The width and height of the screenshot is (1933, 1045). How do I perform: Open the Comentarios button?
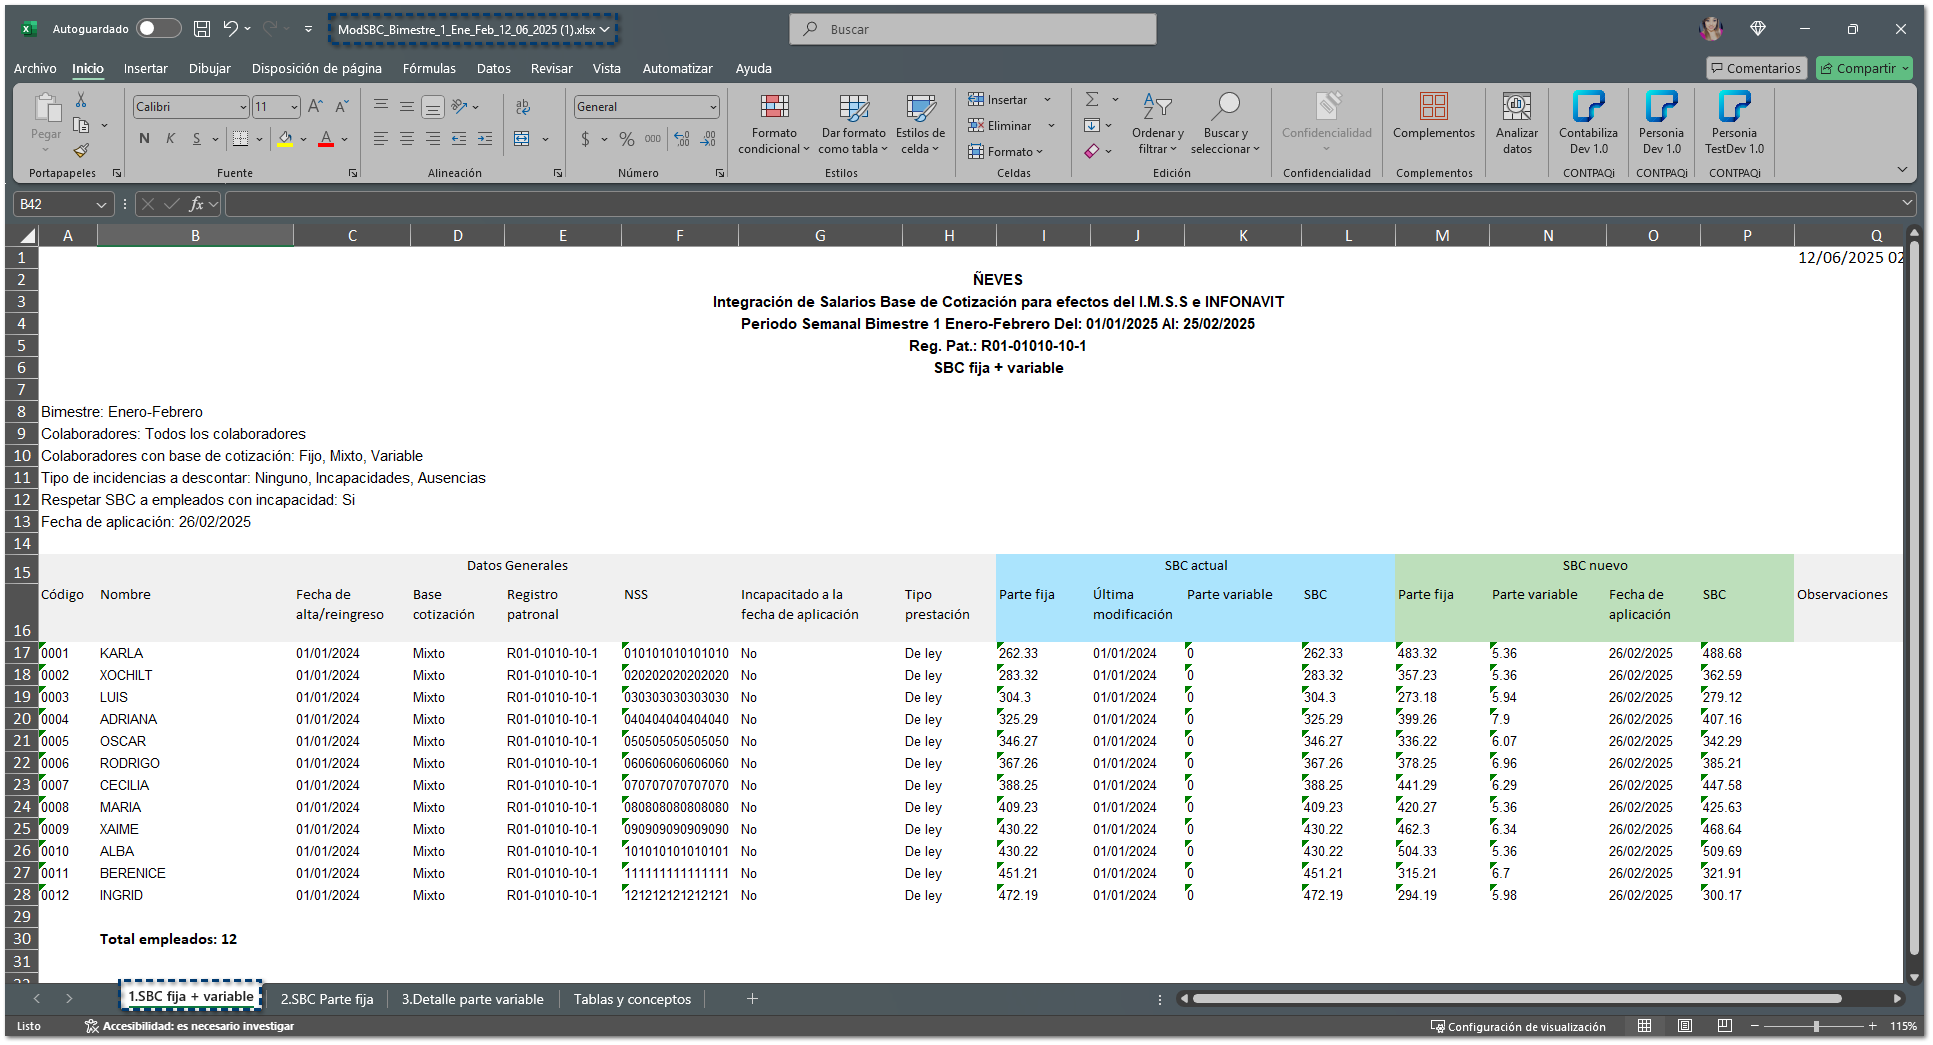coord(1755,69)
